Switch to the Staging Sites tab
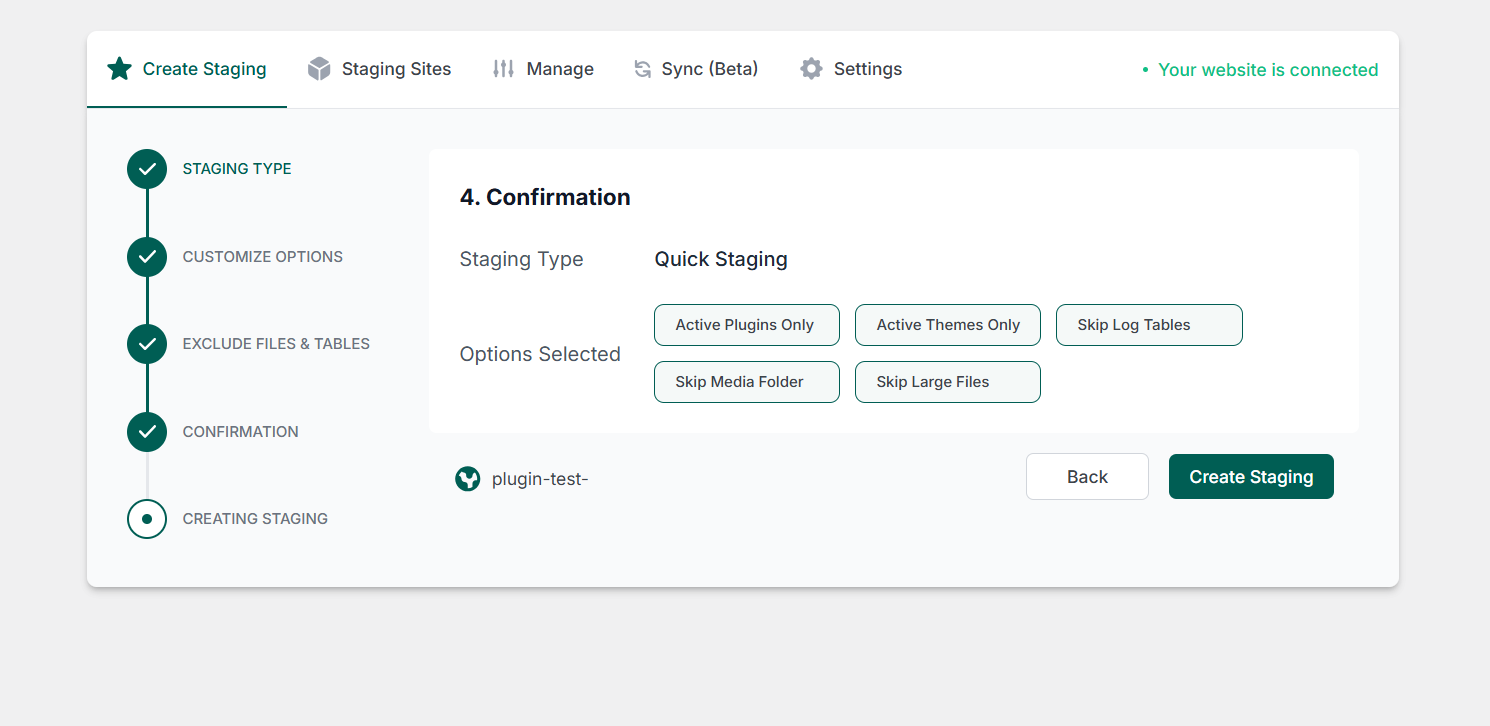 point(379,69)
